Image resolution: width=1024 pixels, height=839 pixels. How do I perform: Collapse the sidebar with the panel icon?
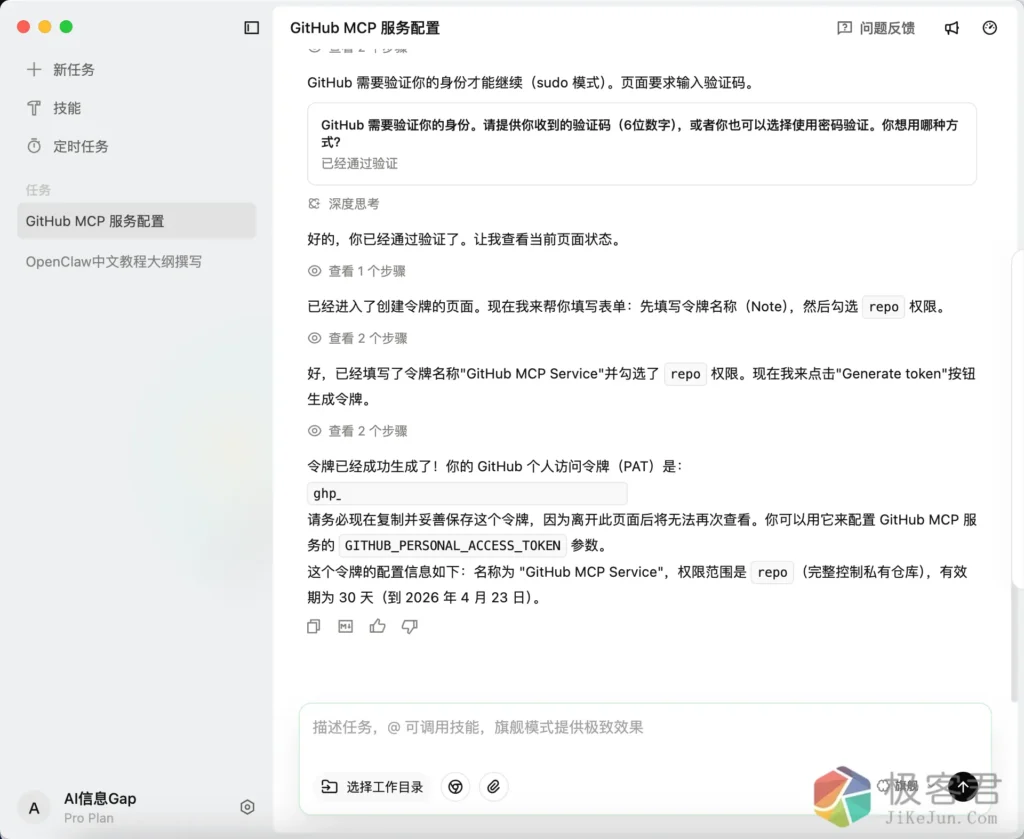click(x=252, y=28)
